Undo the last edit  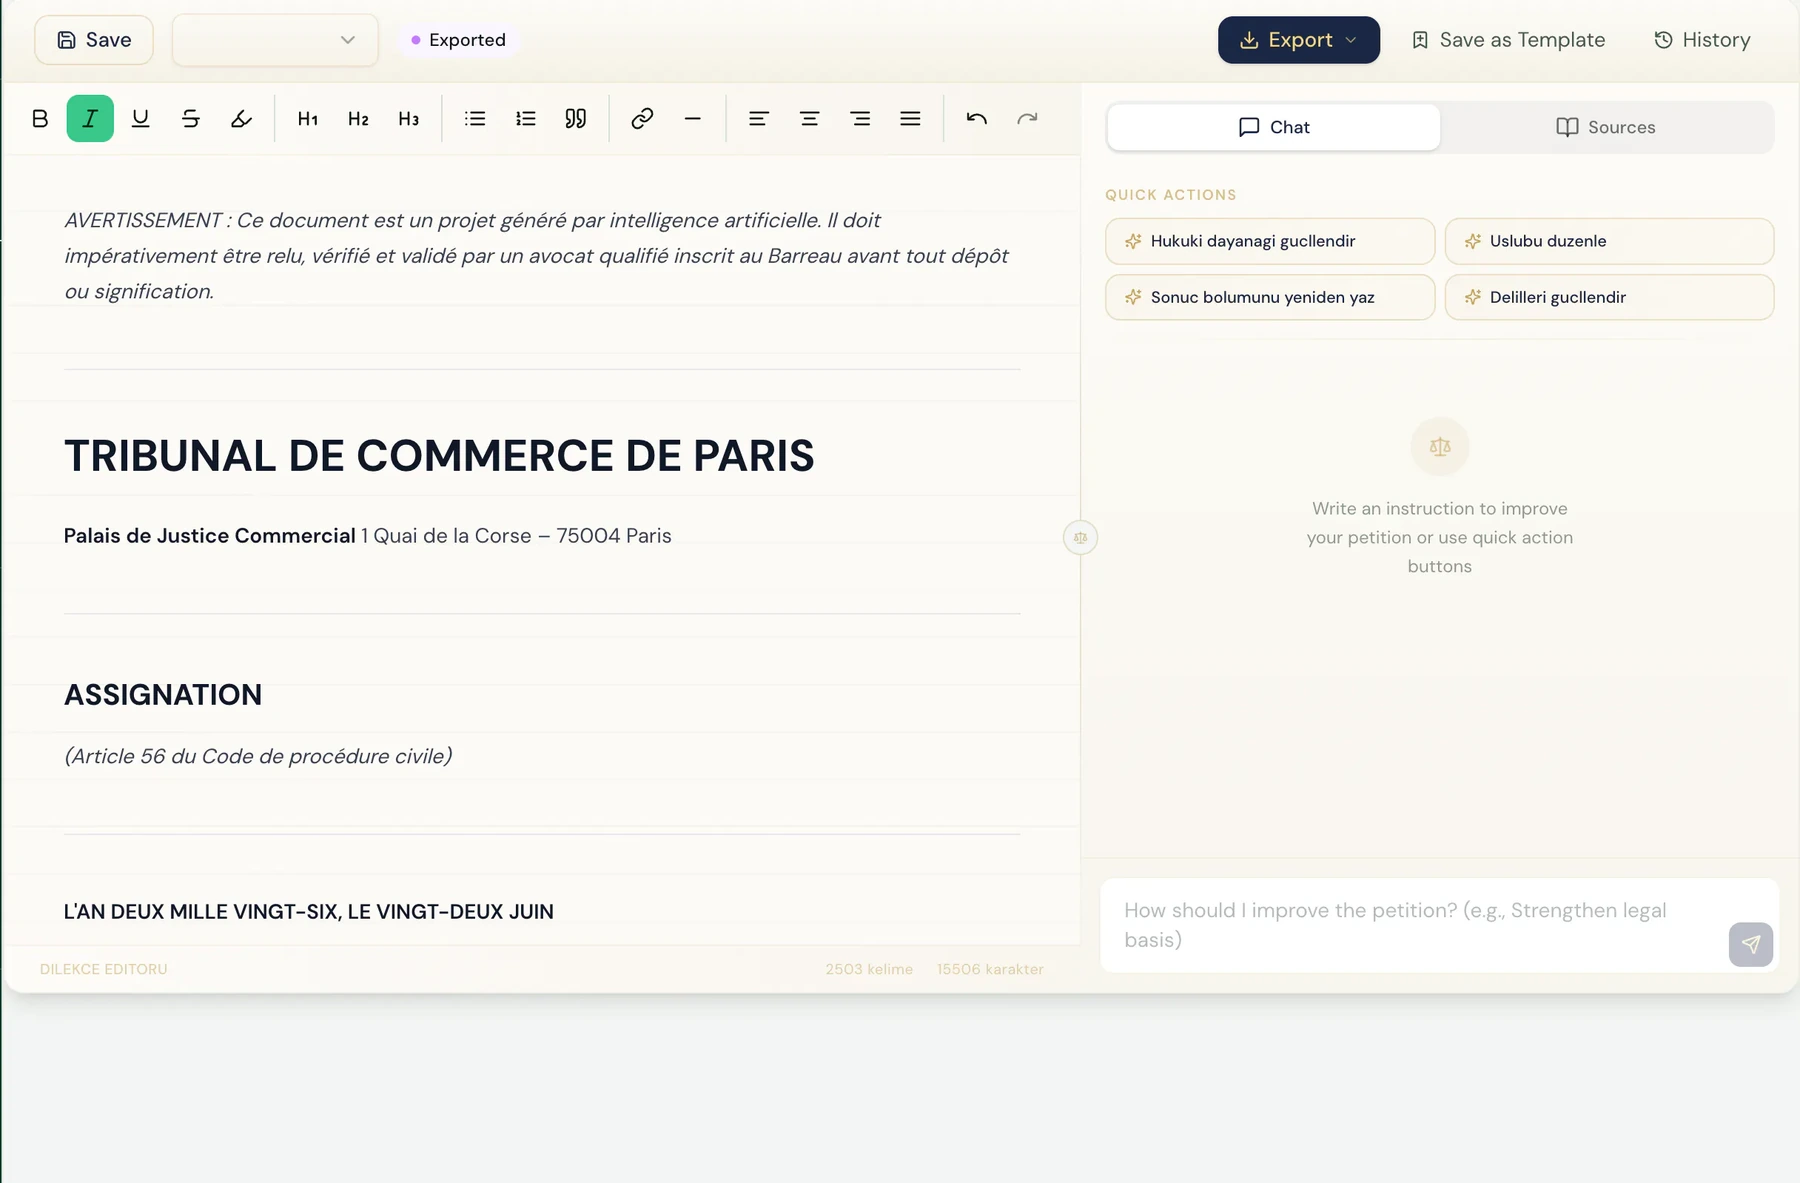coord(977,119)
